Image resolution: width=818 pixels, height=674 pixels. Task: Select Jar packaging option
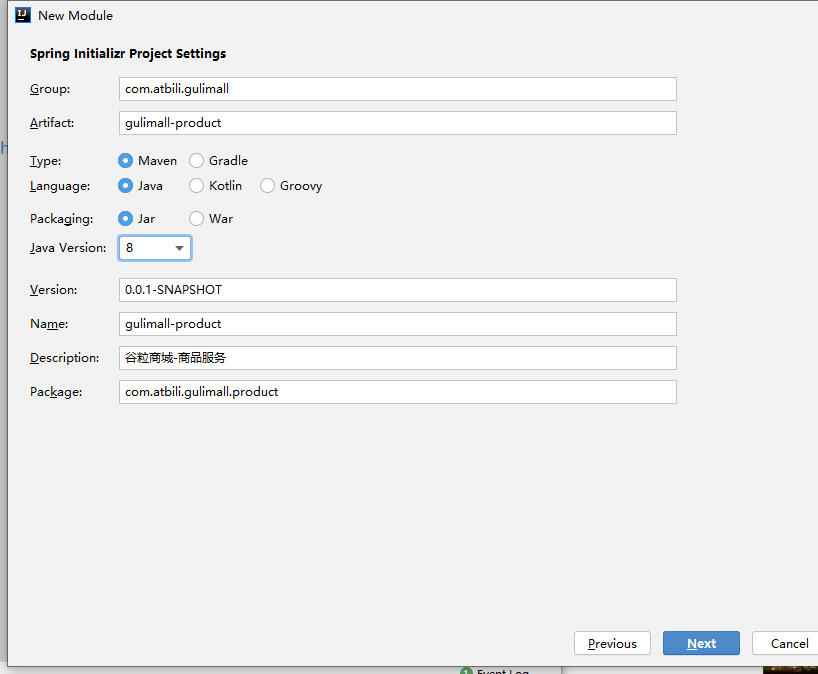[125, 219]
